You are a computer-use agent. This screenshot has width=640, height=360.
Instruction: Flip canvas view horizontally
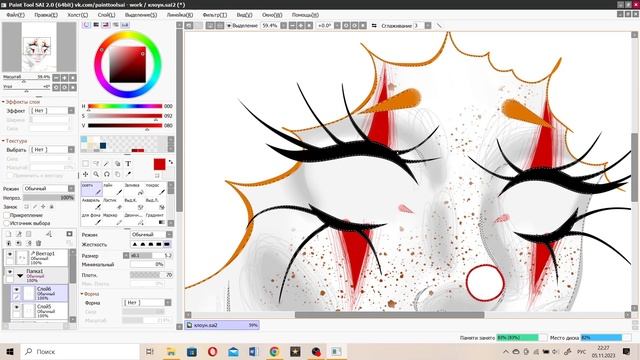374,25
